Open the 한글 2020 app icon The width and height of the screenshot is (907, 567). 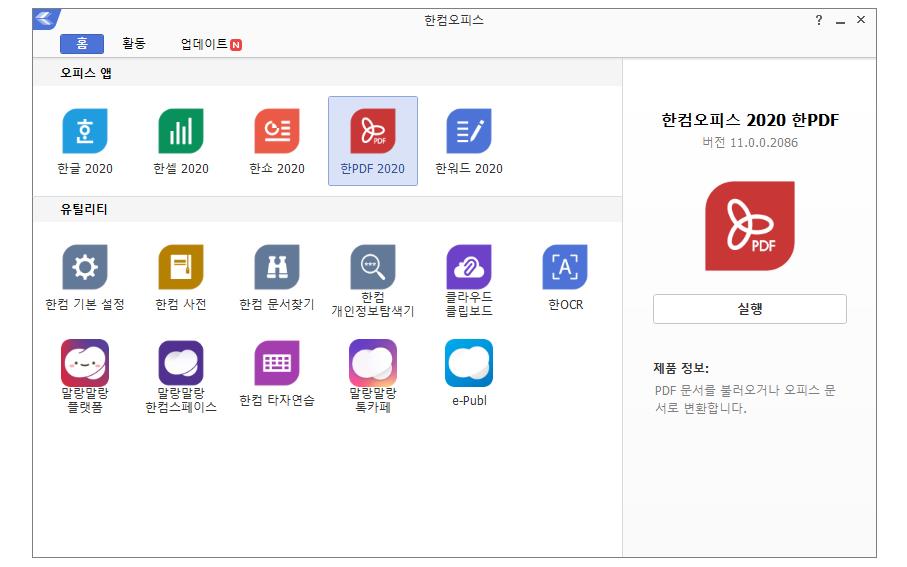84,131
